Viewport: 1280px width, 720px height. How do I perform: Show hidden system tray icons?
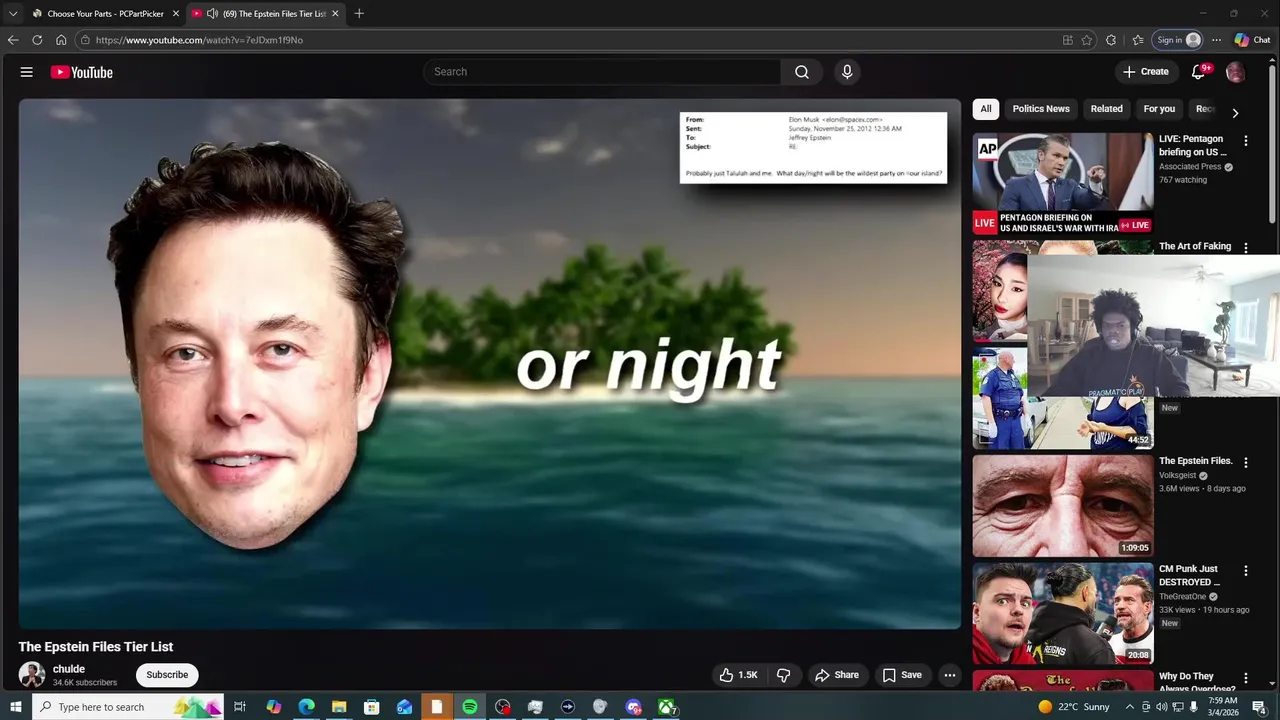(x=1129, y=707)
